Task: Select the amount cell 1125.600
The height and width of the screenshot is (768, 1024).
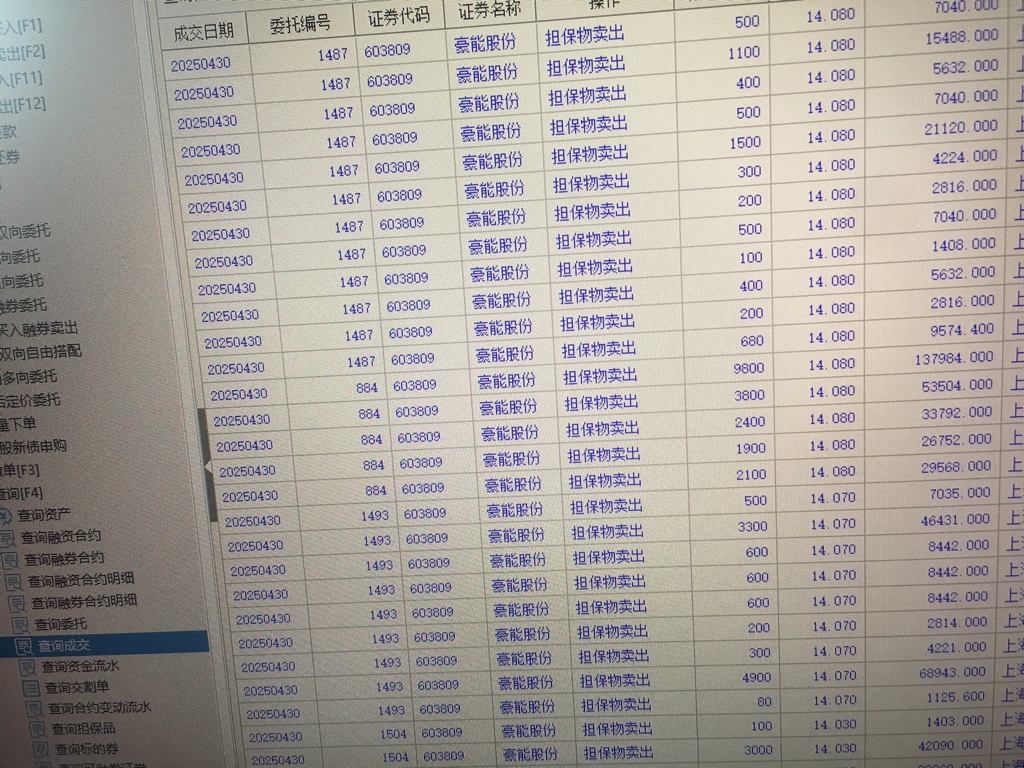Action: coord(955,697)
